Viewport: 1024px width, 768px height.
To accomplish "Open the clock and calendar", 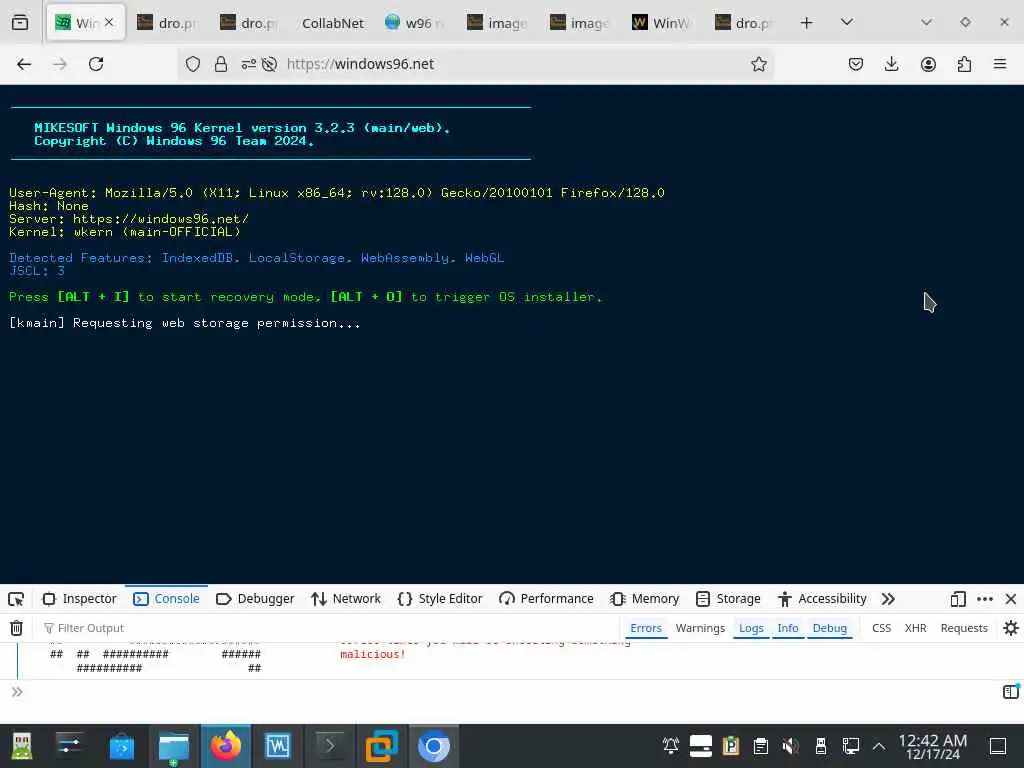I will [x=932, y=746].
